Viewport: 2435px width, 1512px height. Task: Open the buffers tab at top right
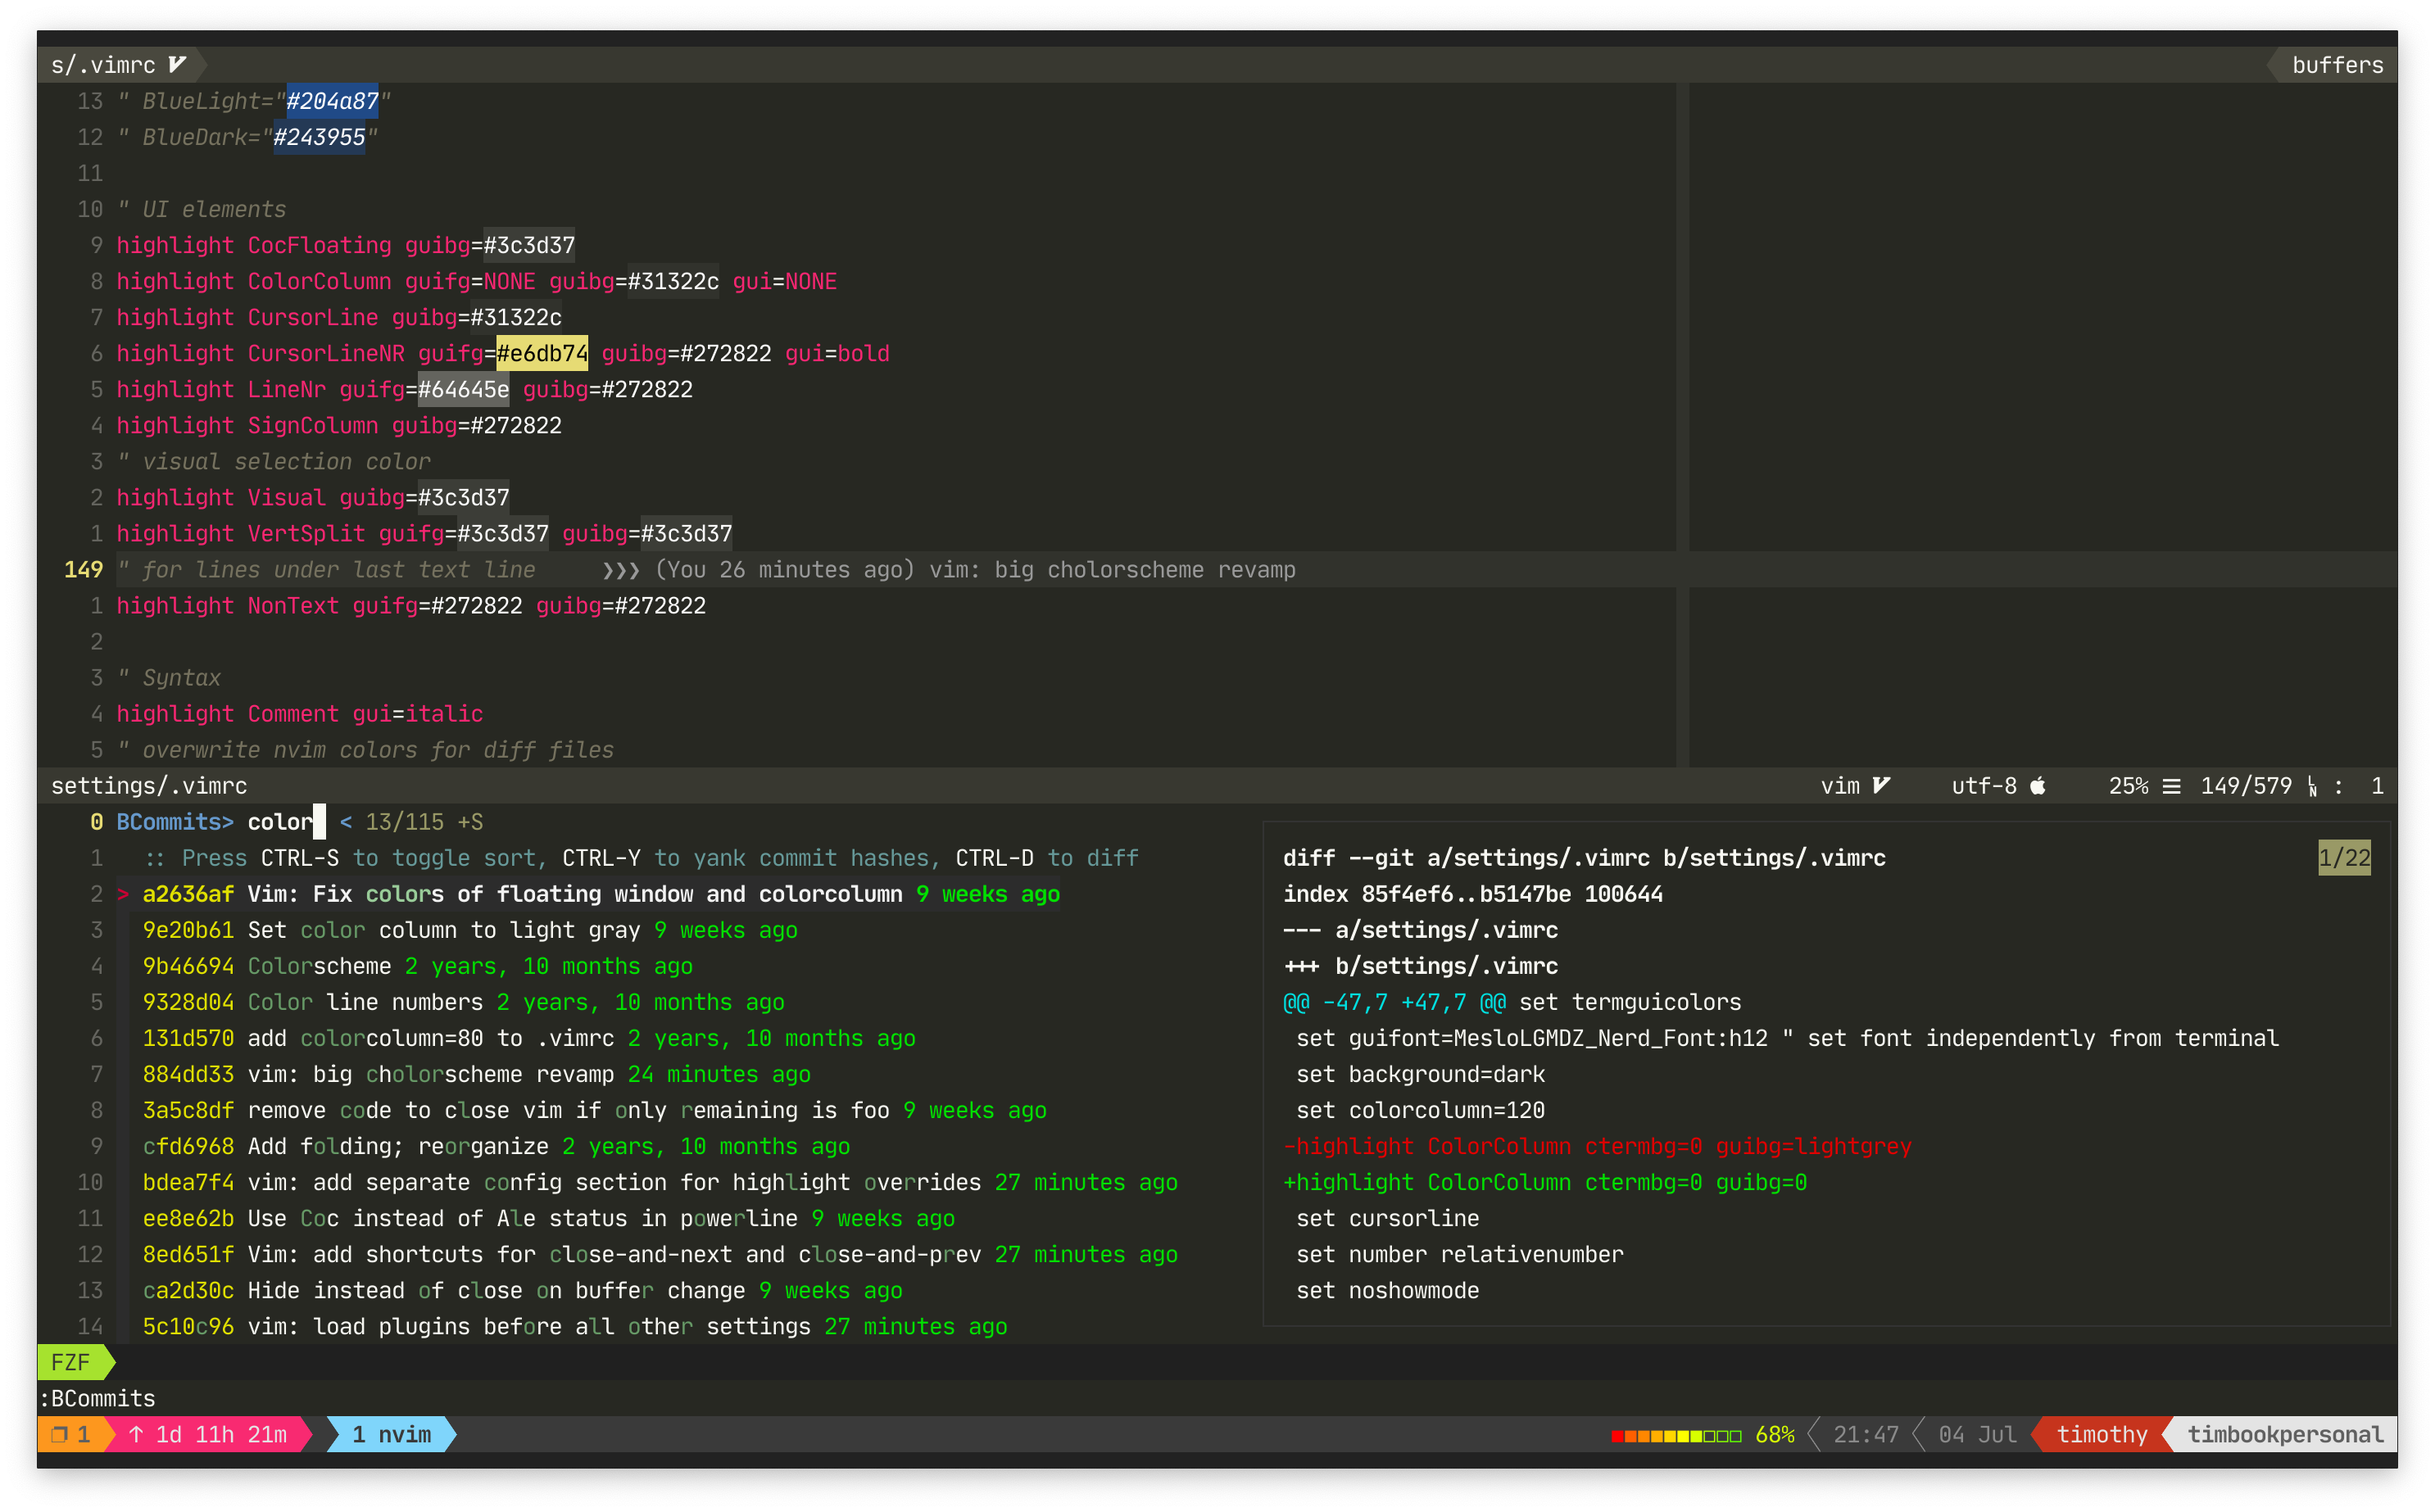(x=2337, y=65)
